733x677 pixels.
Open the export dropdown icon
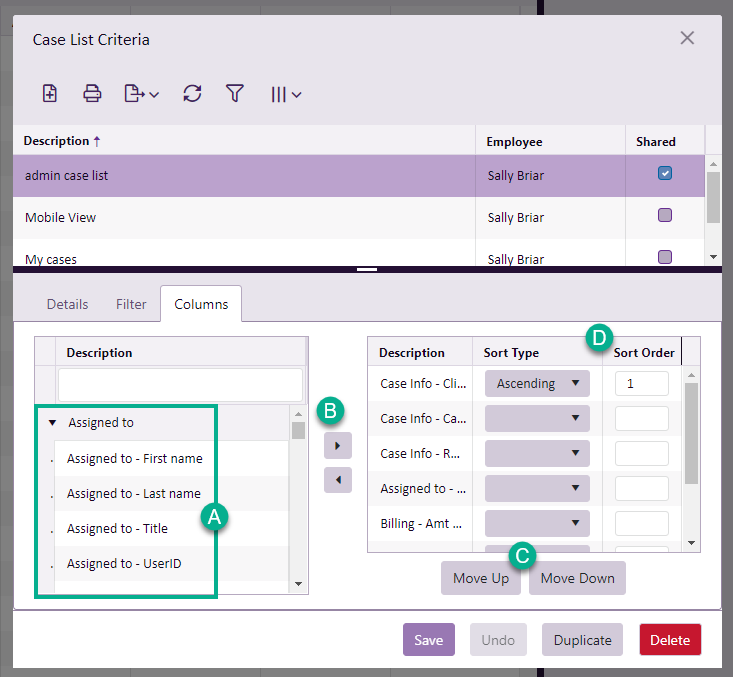(141, 93)
